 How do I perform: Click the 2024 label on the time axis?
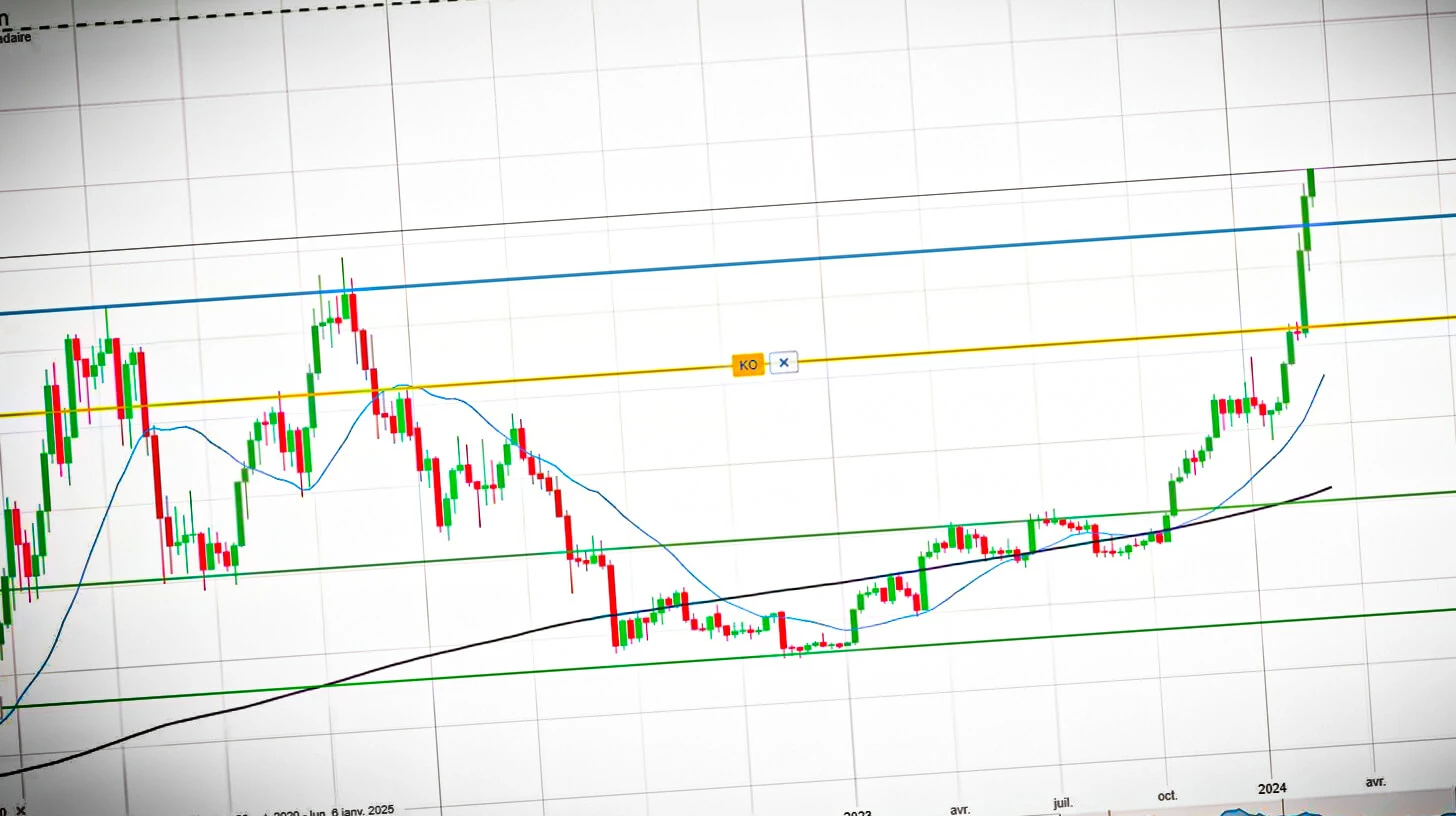[x=1275, y=789]
